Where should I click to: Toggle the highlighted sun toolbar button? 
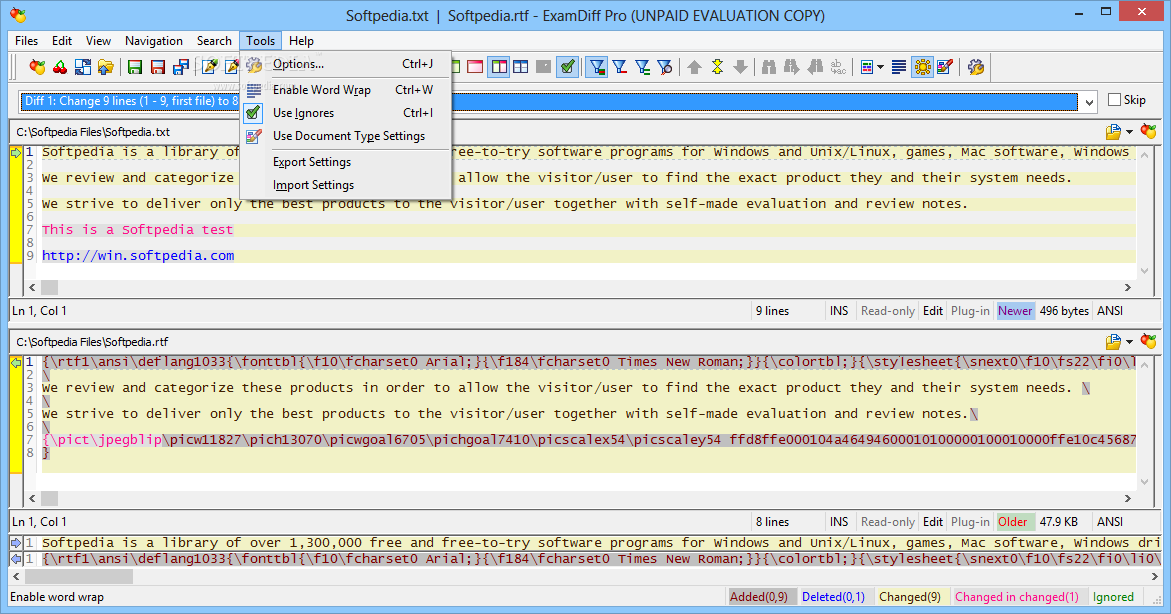(x=922, y=67)
